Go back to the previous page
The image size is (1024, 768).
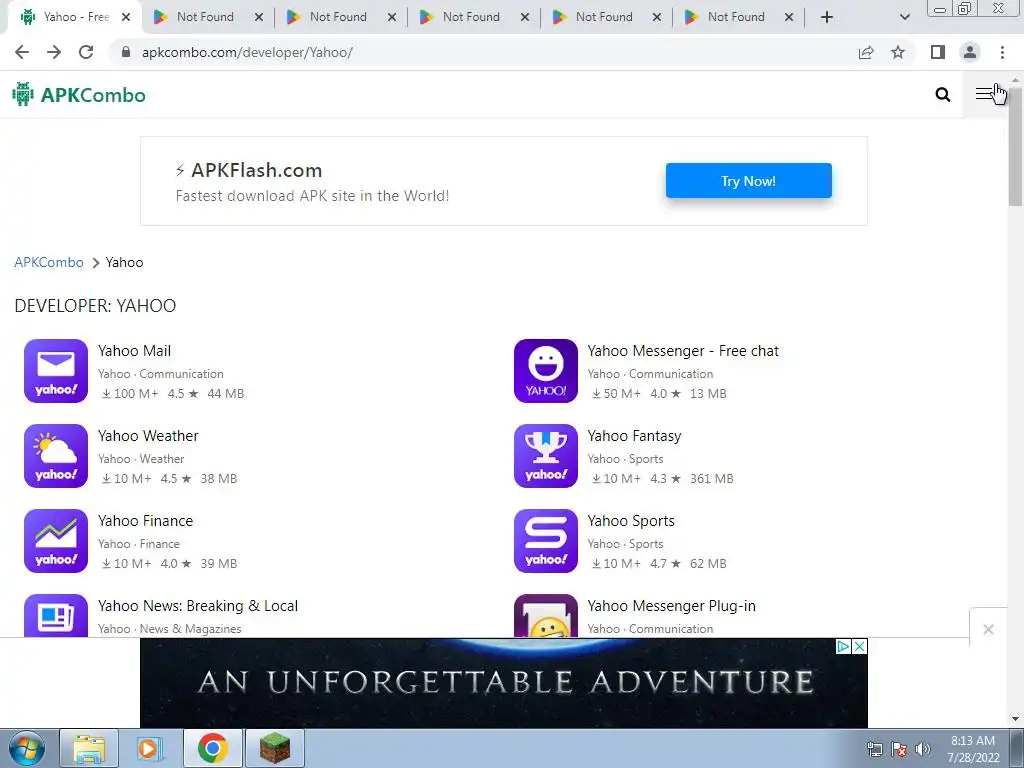(x=22, y=52)
